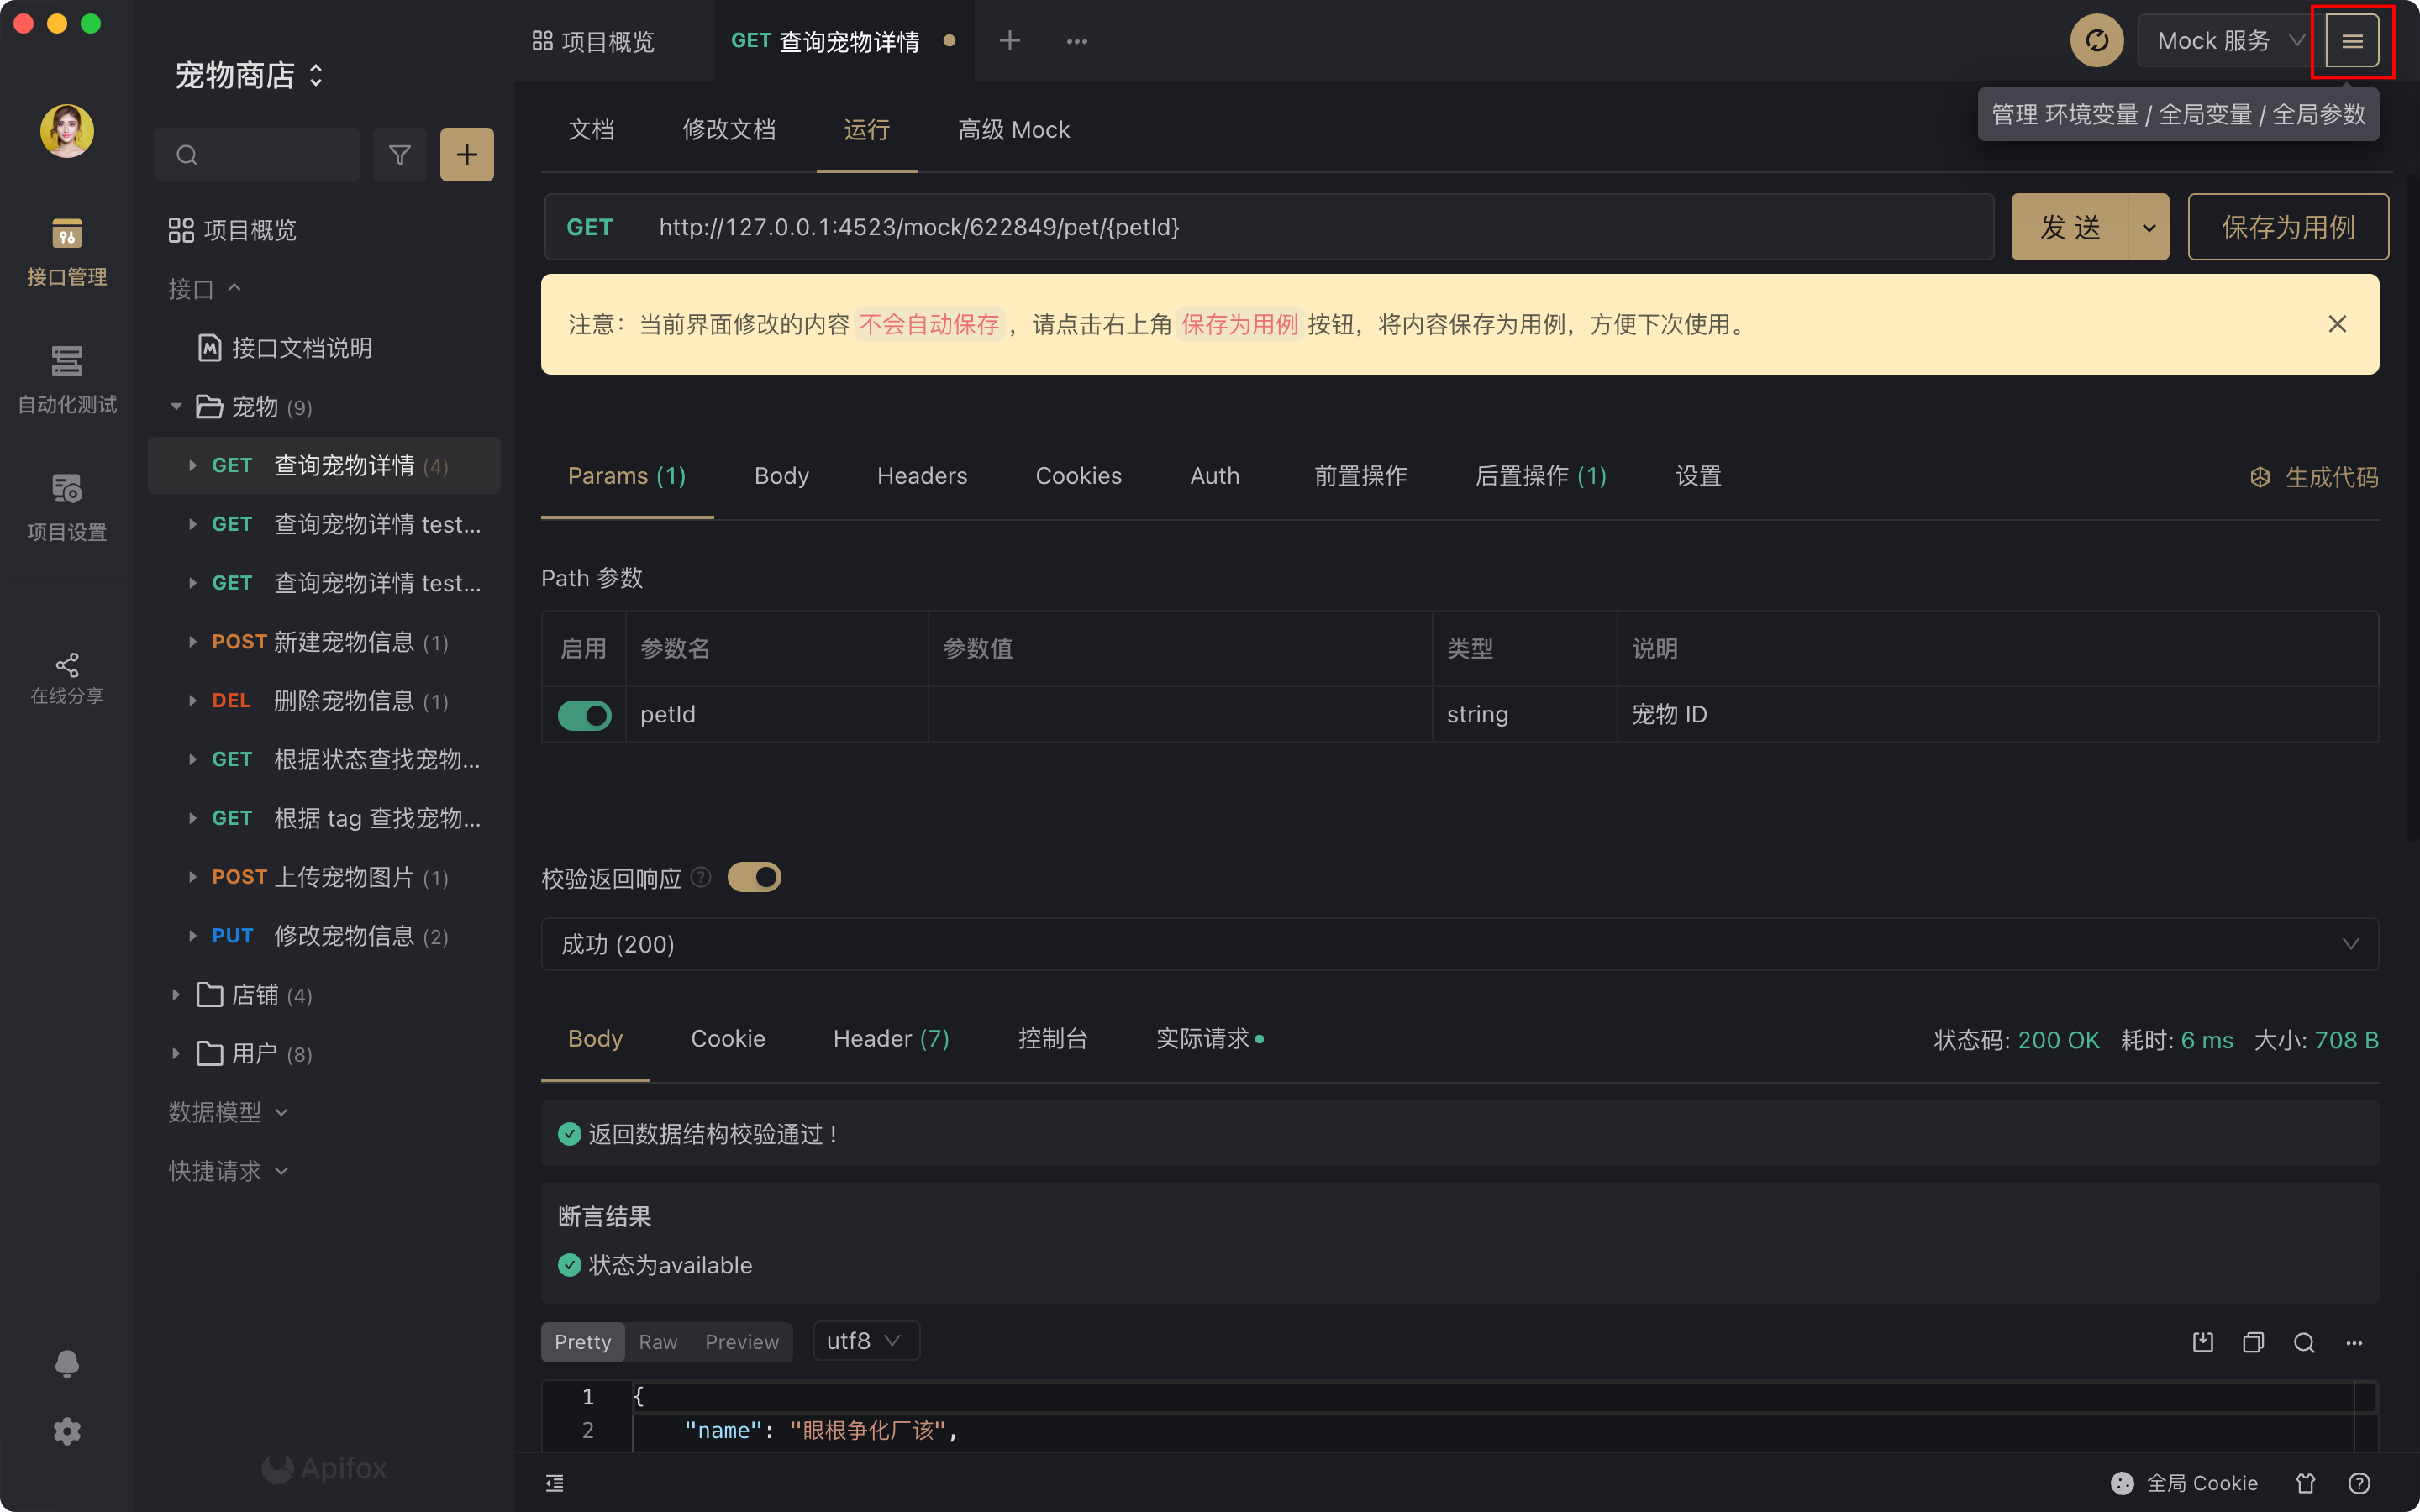
Task: Open the 高级 Mock tab
Action: [1013, 130]
